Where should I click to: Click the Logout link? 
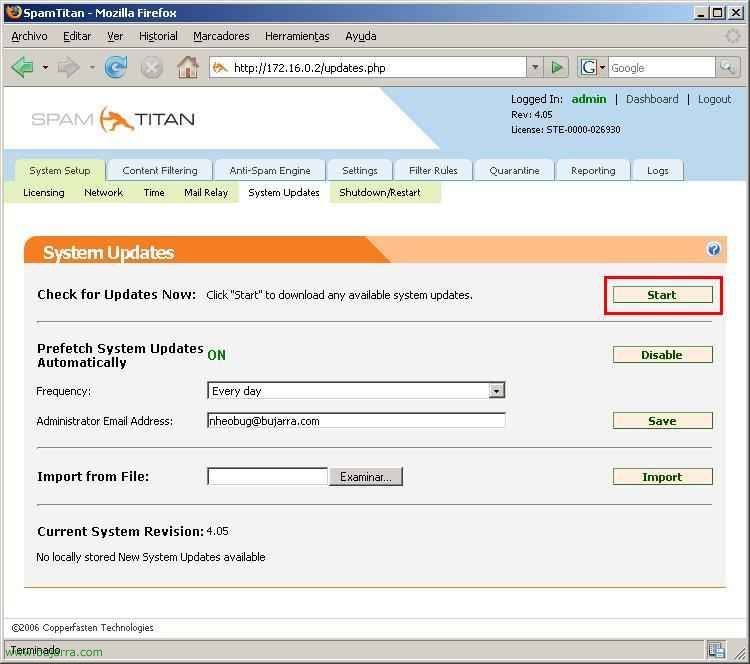click(714, 99)
